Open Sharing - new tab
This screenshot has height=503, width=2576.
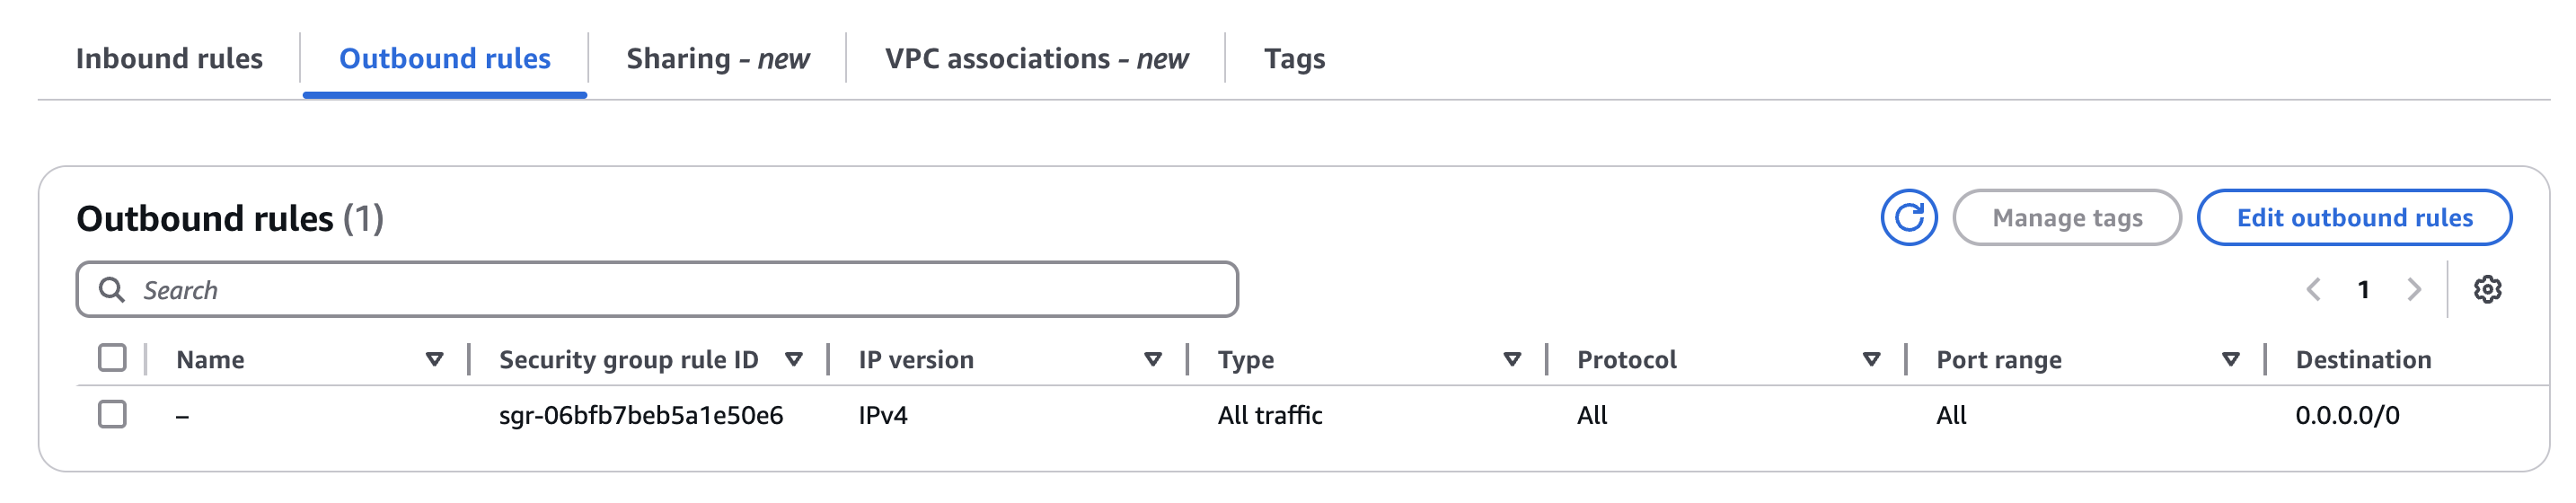(x=717, y=59)
